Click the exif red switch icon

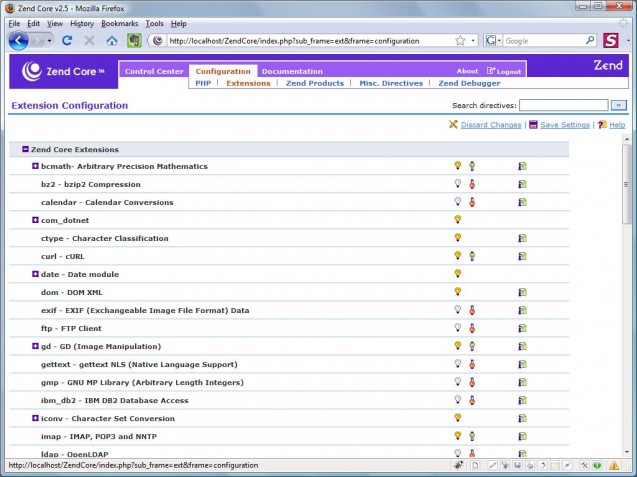472,310
